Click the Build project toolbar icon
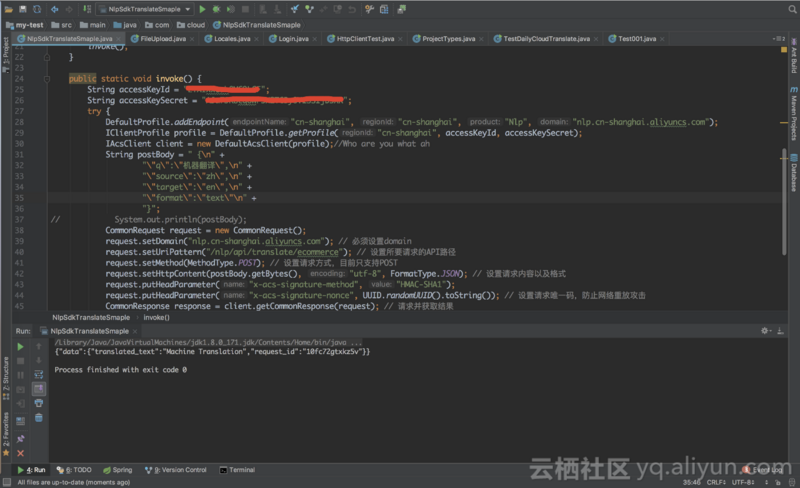This screenshot has height=488, width=800. point(87,9)
